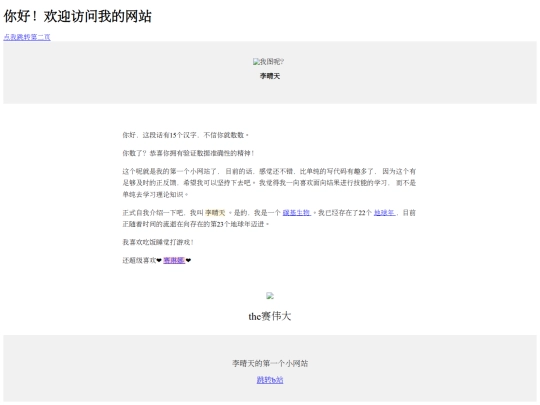Click the sentence 我喜欢吃饭睡觉打游戏!
Viewport: 540px width, 405px height.
click(x=158, y=242)
